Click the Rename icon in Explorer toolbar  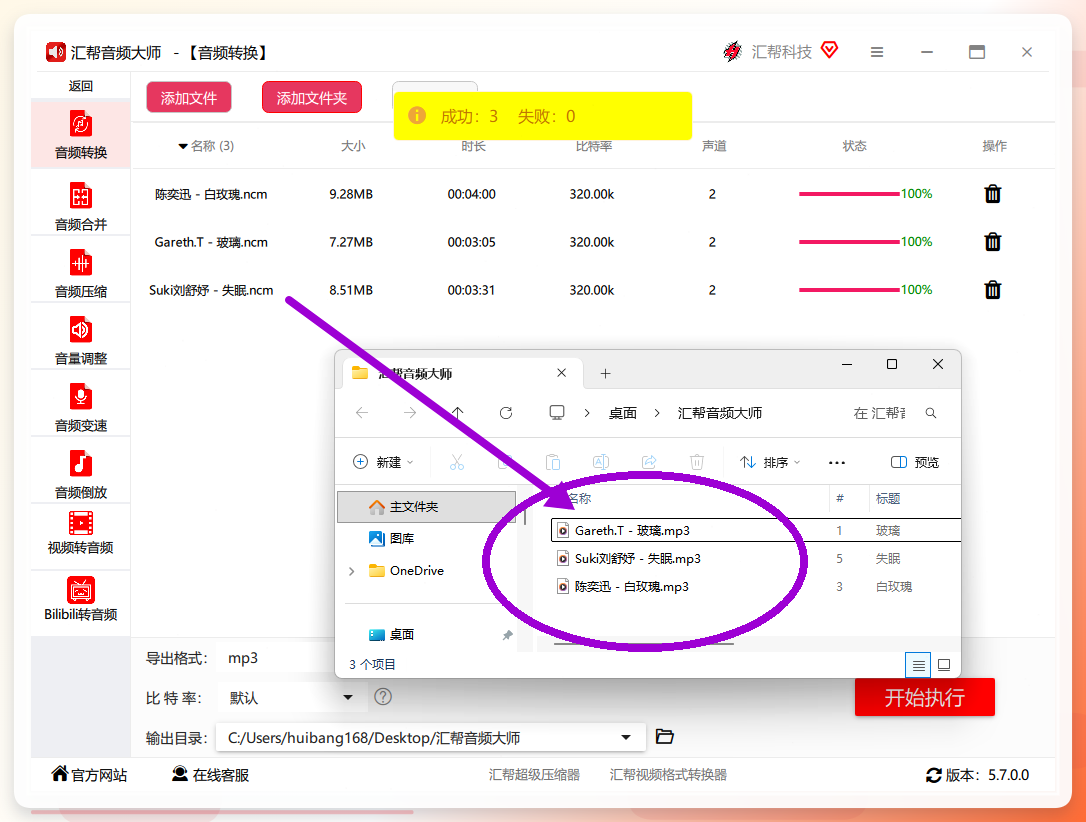click(600, 462)
